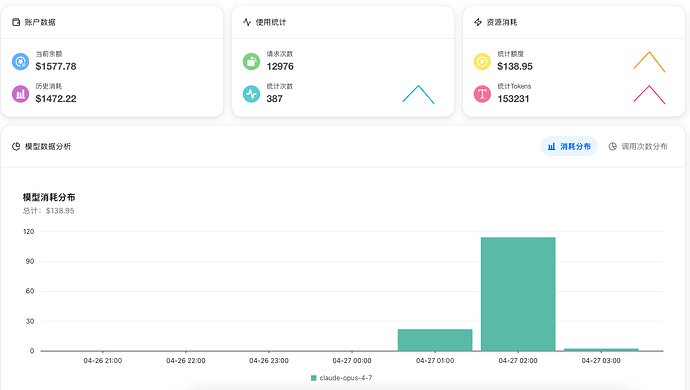Click the pulse icon beside 使用统计
690x390 pixels.
247,22
